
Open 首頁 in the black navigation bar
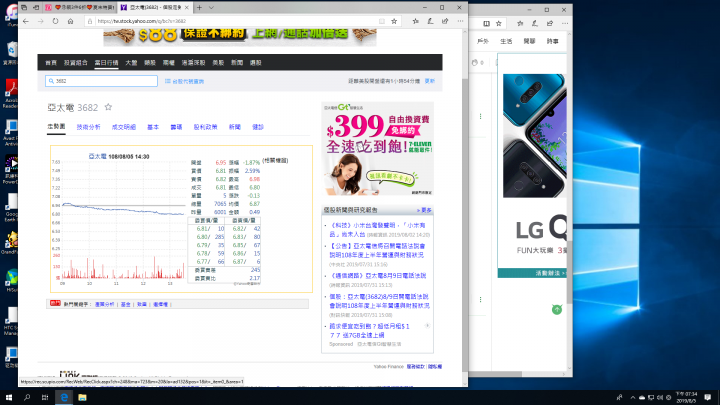click(51, 62)
